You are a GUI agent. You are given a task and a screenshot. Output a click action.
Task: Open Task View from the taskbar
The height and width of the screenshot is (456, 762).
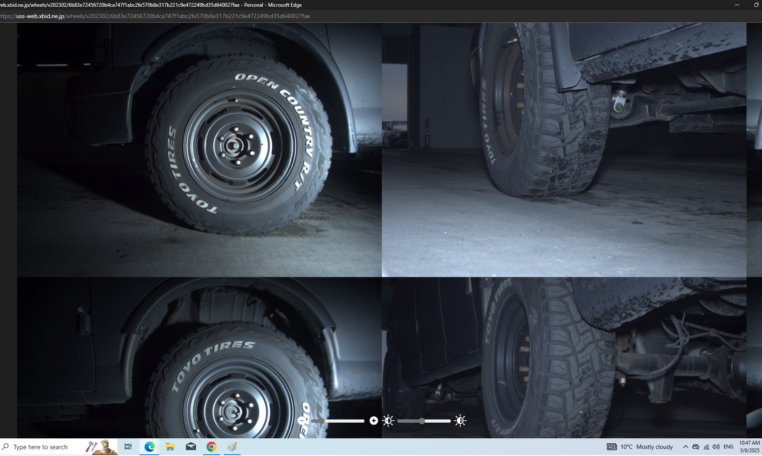click(x=128, y=447)
